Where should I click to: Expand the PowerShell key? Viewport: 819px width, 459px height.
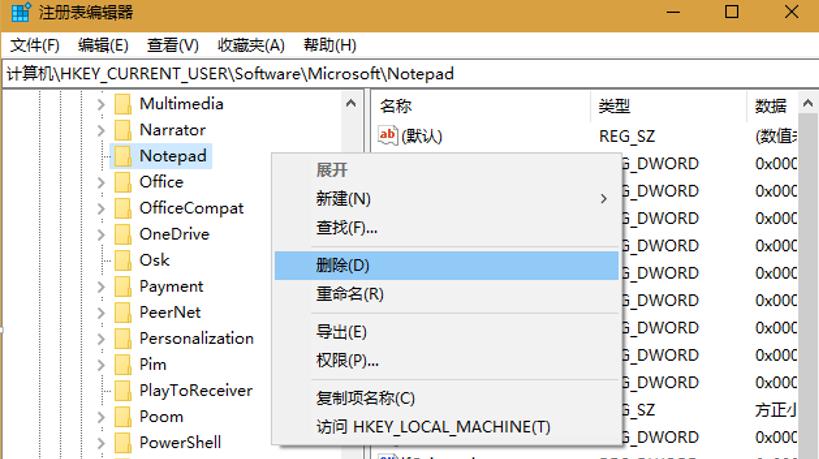pos(101,444)
